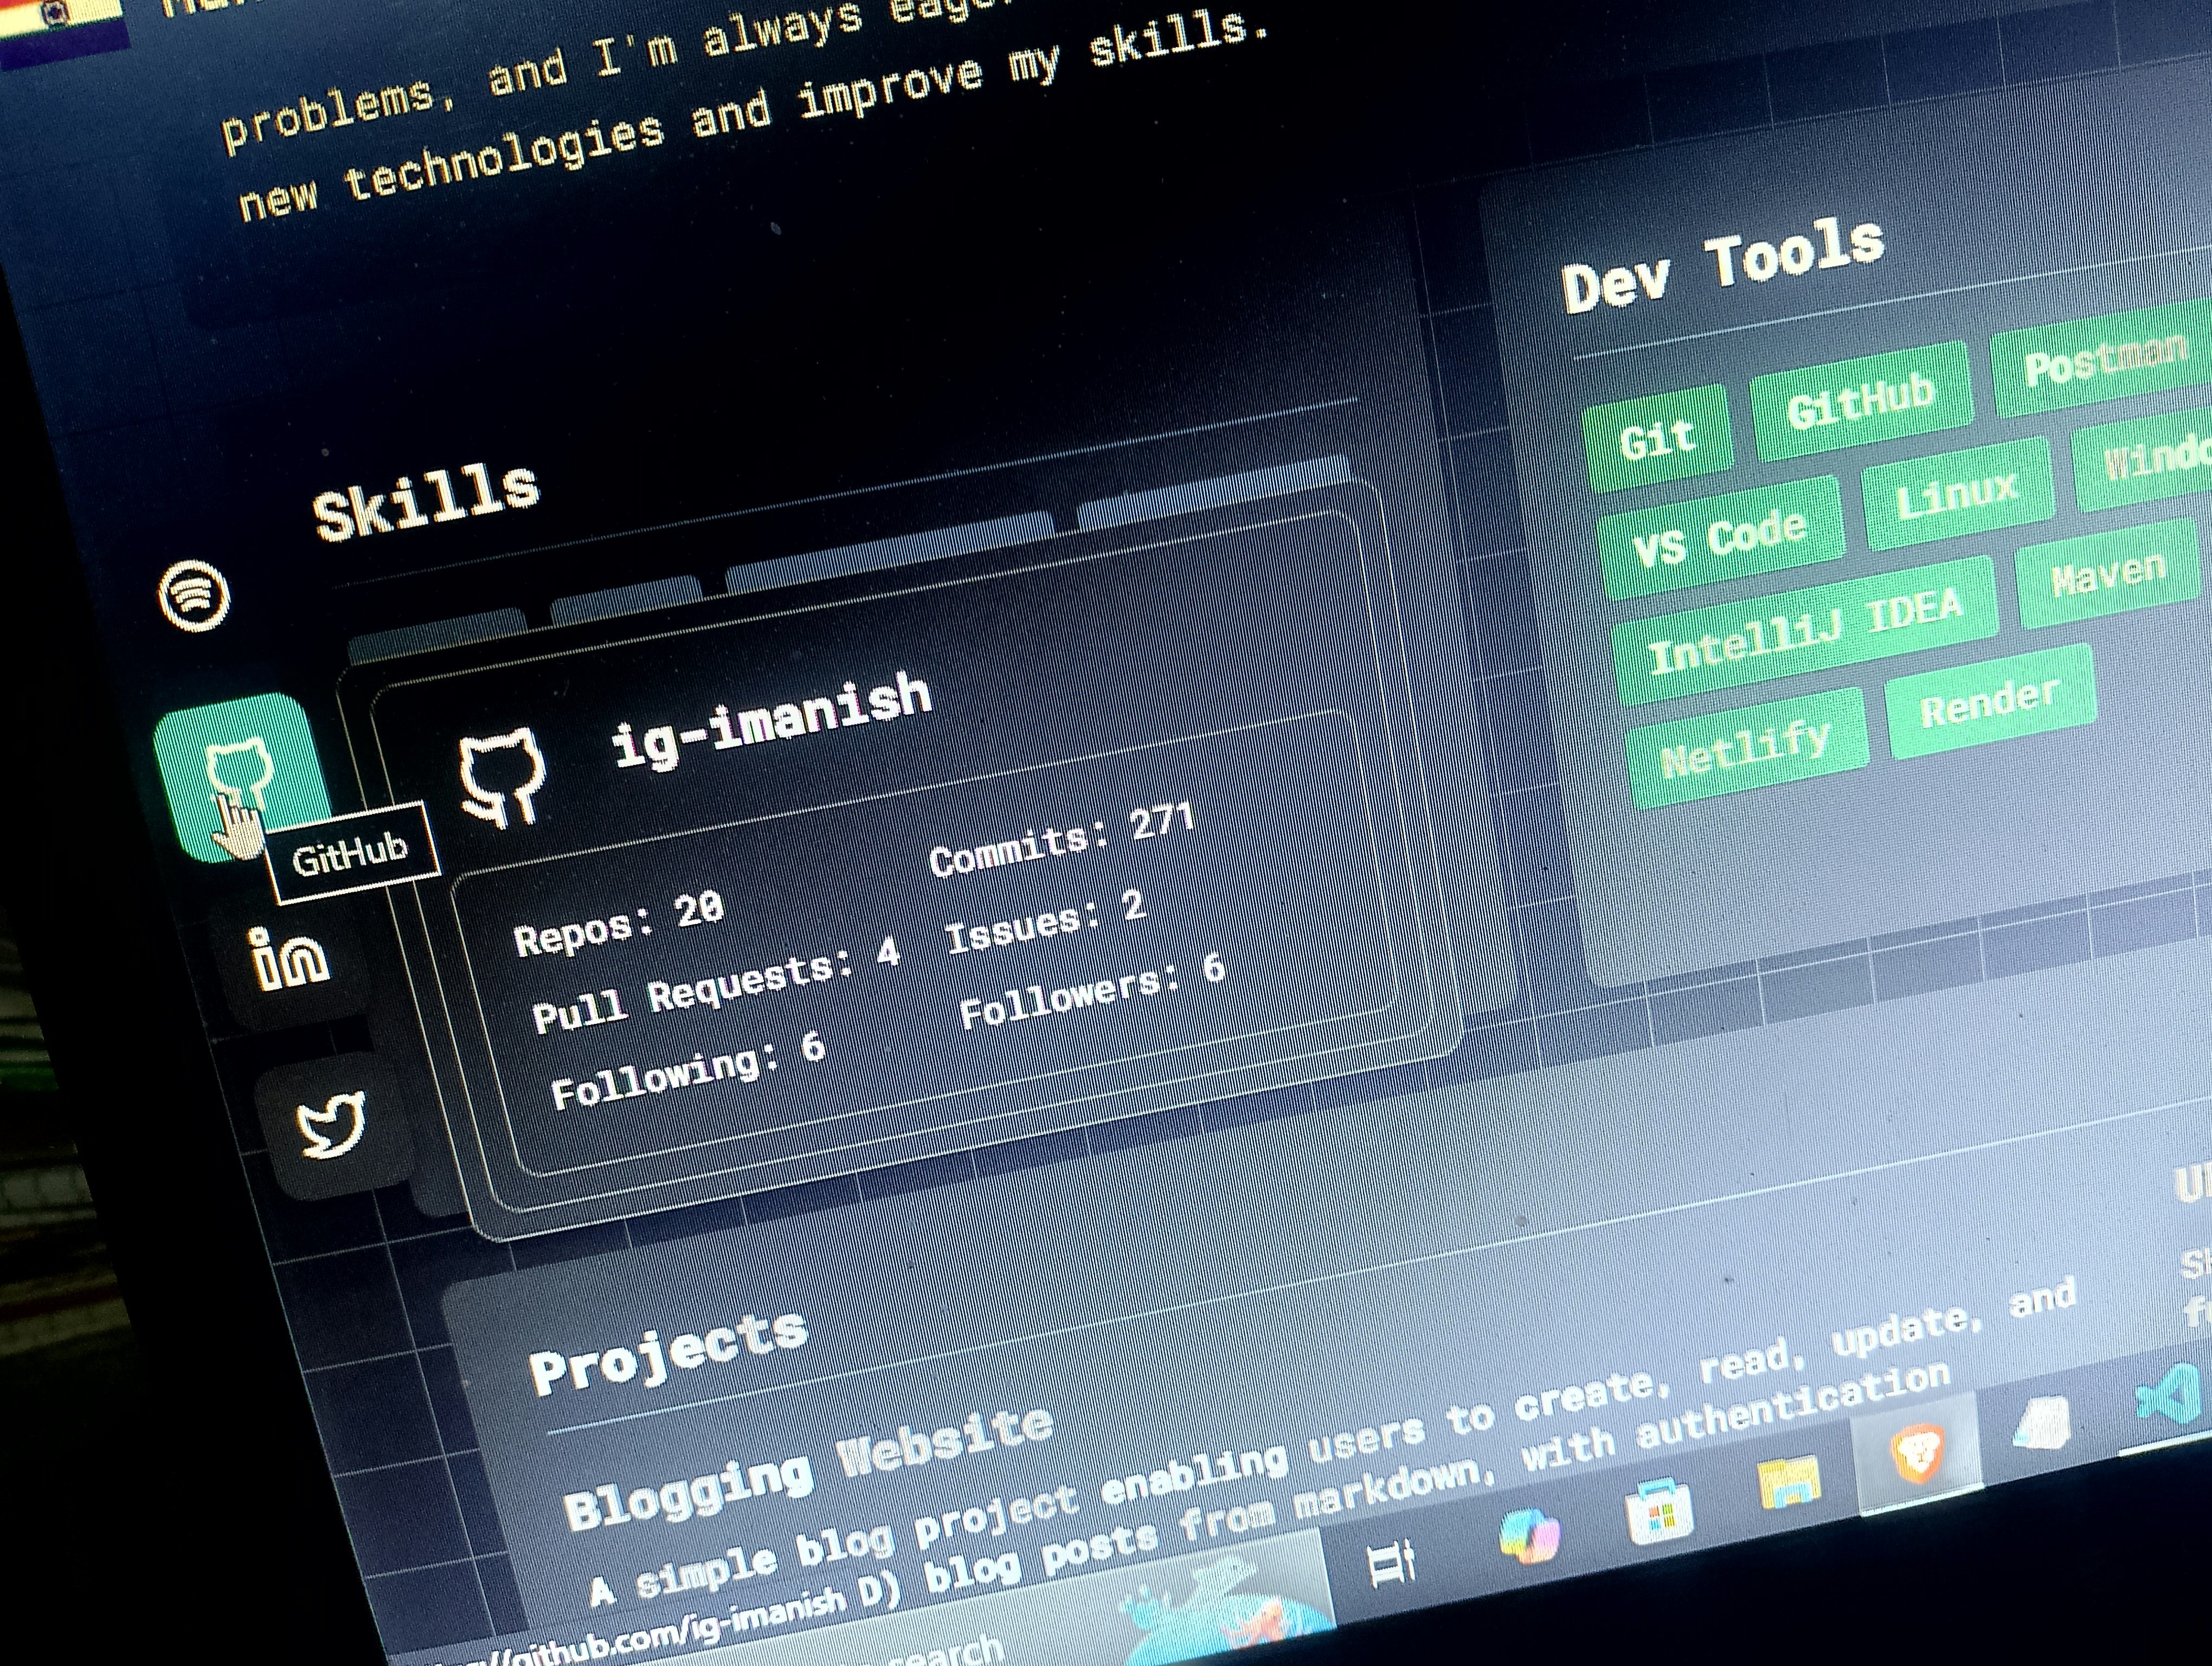The height and width of the screenshot is (1666, 2212).
Task: Open Brave browser from the taskbar
Action: tap(1917, 1455)
